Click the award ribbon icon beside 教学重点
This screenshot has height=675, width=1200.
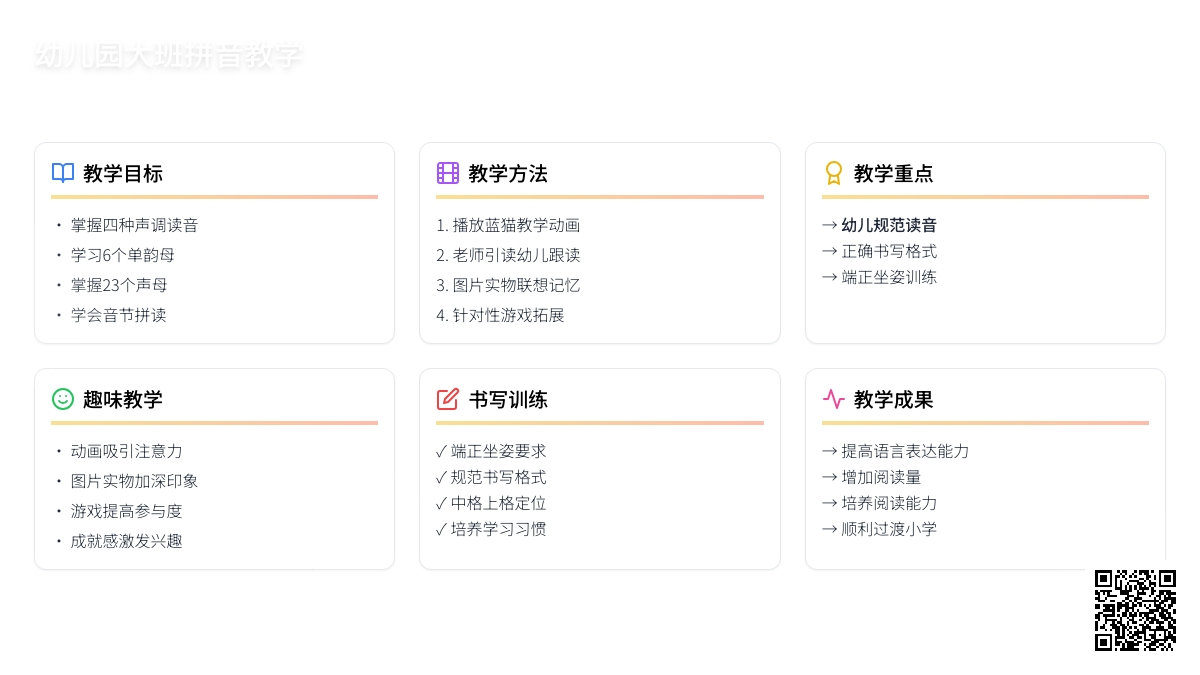(834, 173)
